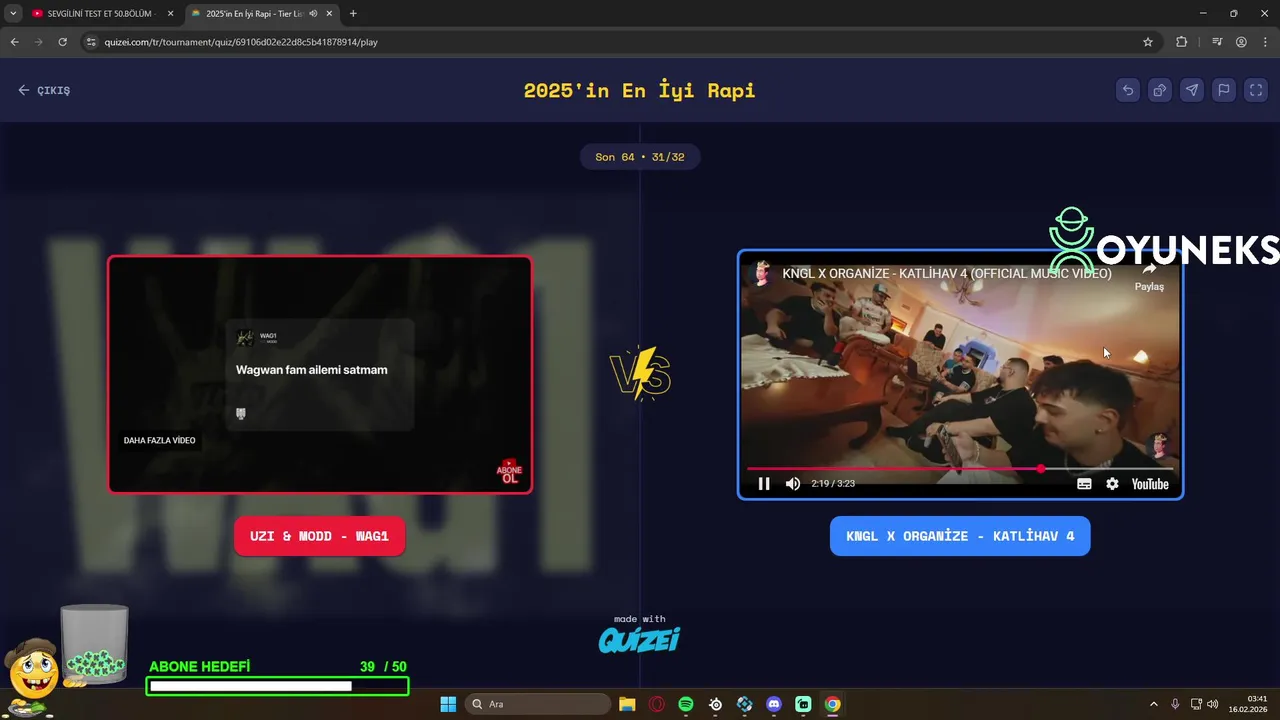The width and height of the screenshot is (1280, 720).
Task: Reload the page
Action: pos(62,42)
